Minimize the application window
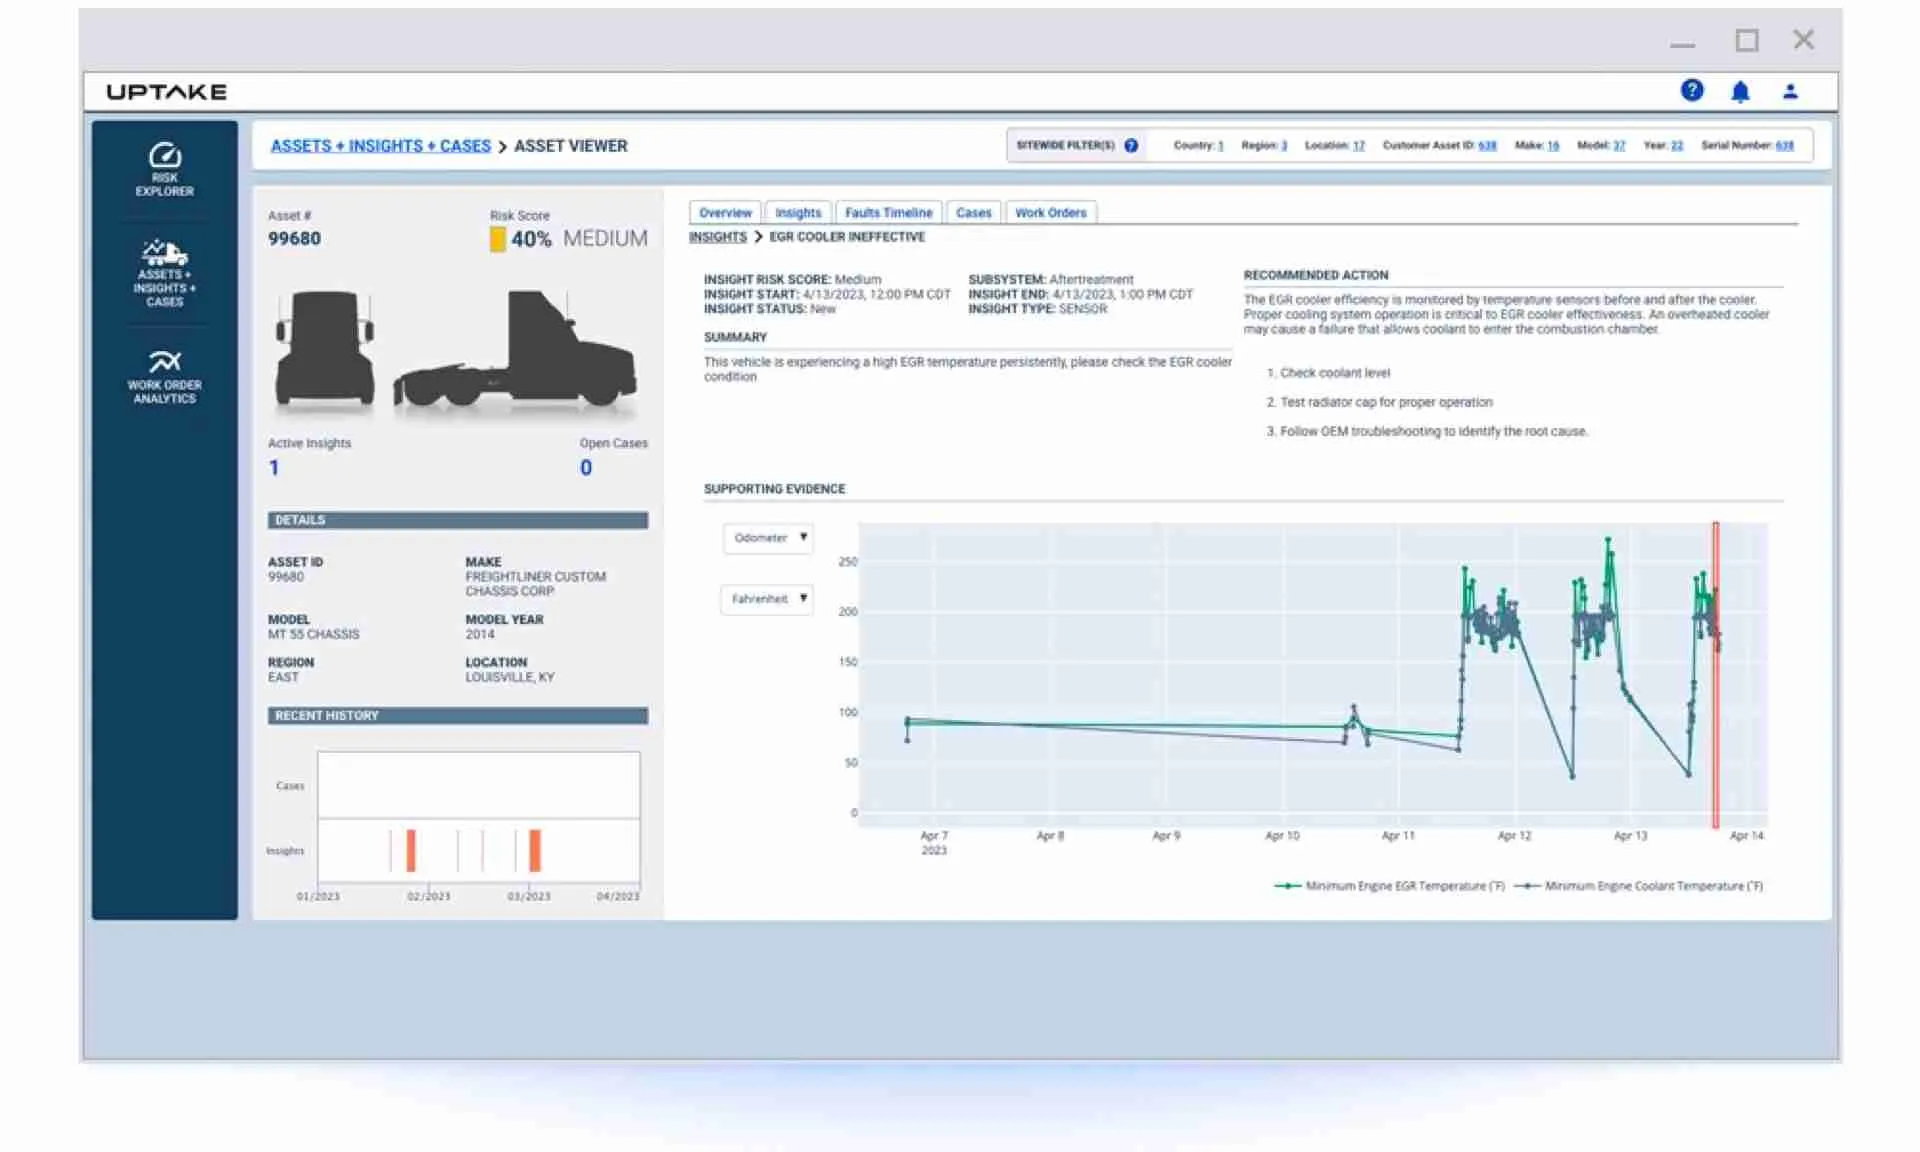The image size is (1920, 1152). click(1683, 44)
